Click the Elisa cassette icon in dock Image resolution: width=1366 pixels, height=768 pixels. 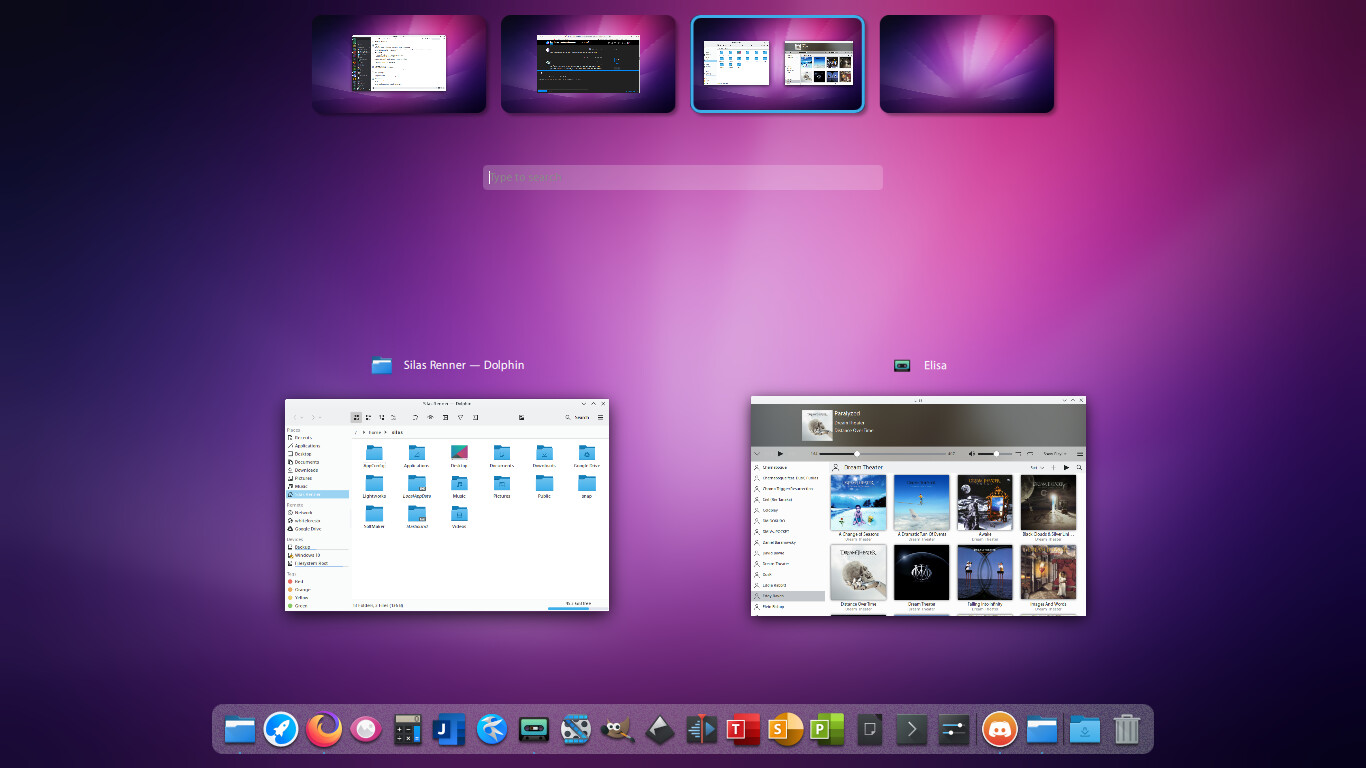(x=534, y=730)
